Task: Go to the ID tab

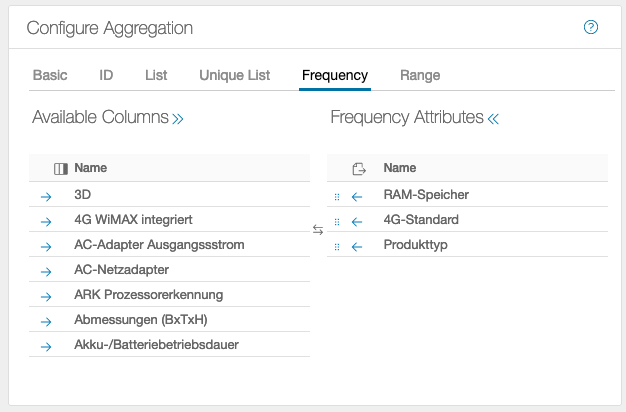Action: 106,75
